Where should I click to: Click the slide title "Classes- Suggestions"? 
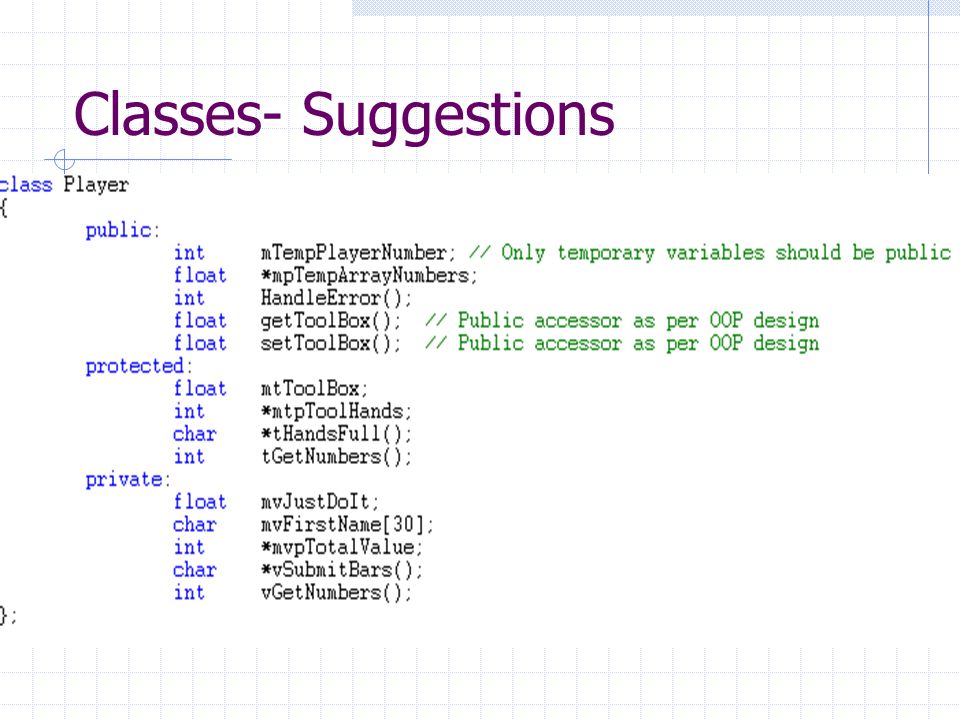point(344,116)
